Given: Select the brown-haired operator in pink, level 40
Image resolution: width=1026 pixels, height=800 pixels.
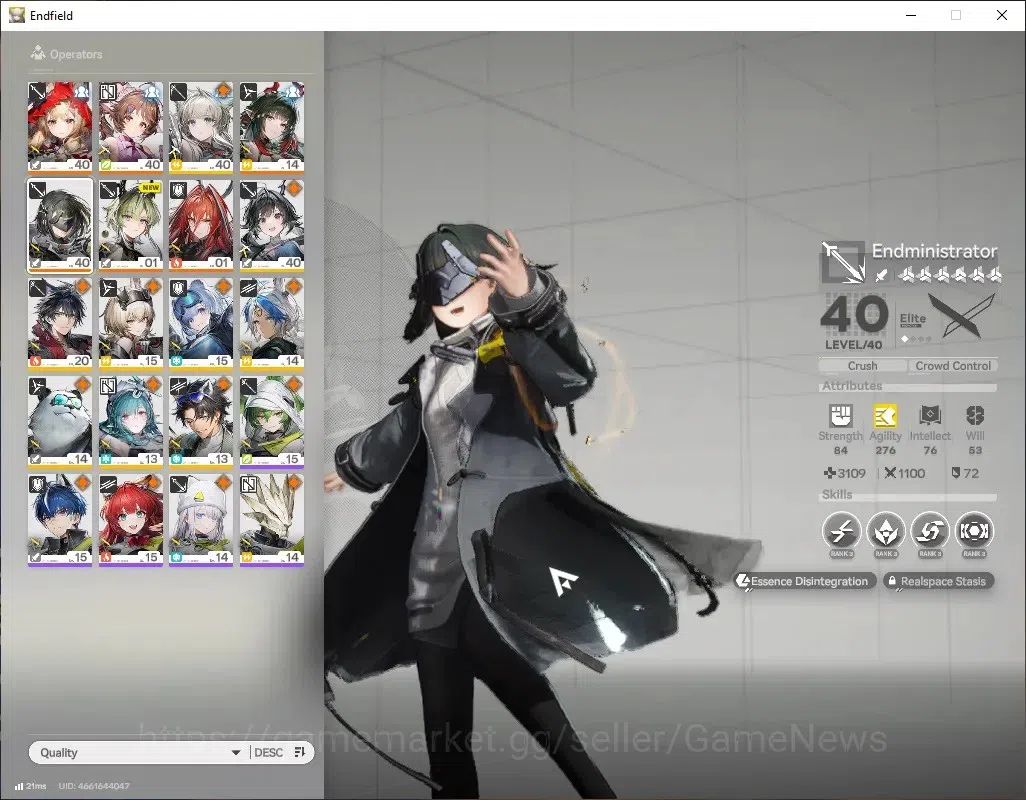Looking at the screenshot, I should click(131, 128).
